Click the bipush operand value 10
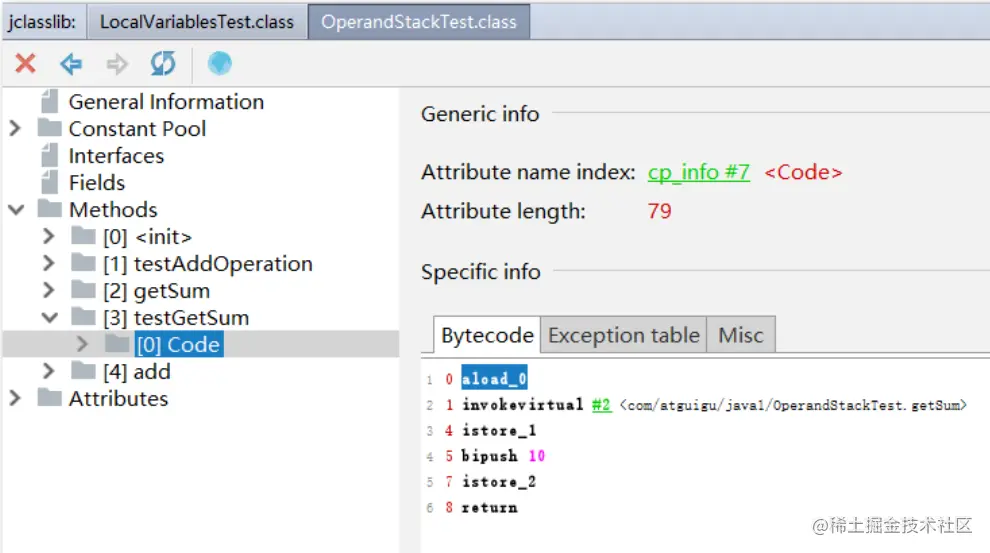Viewport: 990px width, 553px height. (537, 456)
